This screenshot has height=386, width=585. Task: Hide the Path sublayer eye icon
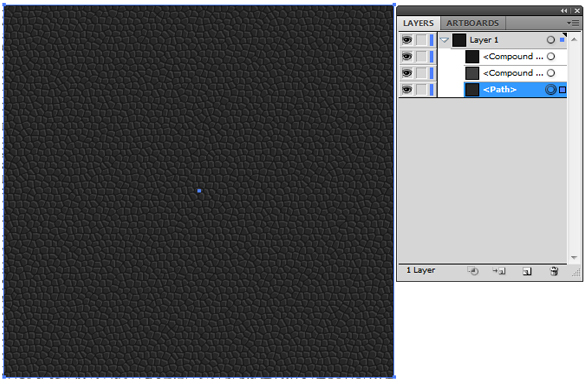407,89
